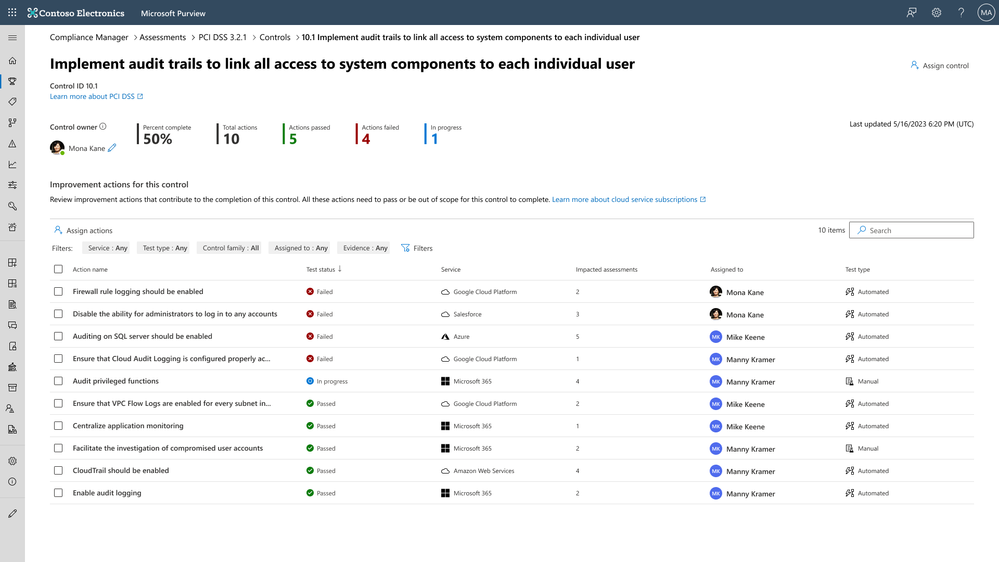Image resolution: width=999 pixels, height=562 pixels.
Task: Sort by Impacted assessments column header
Action: tap(606, 270)
